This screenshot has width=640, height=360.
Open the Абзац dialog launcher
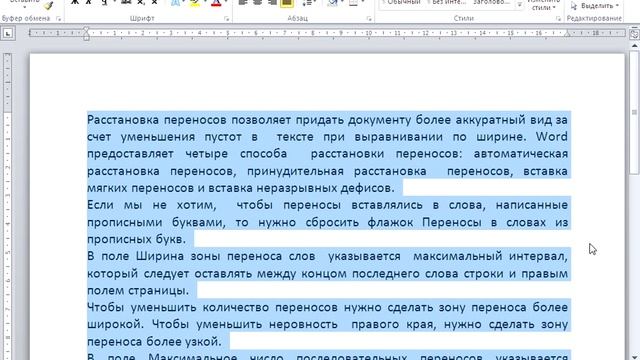point(369,19)
